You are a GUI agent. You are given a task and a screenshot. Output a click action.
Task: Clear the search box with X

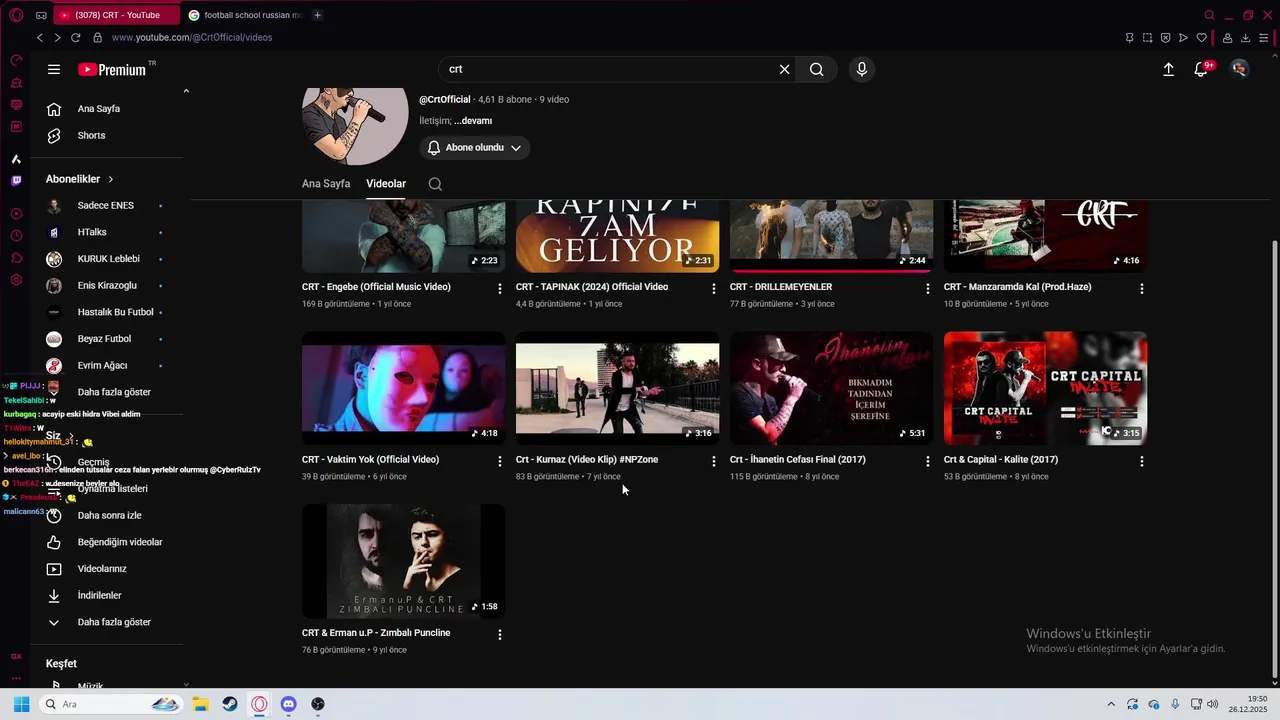(x=784, y=69)
